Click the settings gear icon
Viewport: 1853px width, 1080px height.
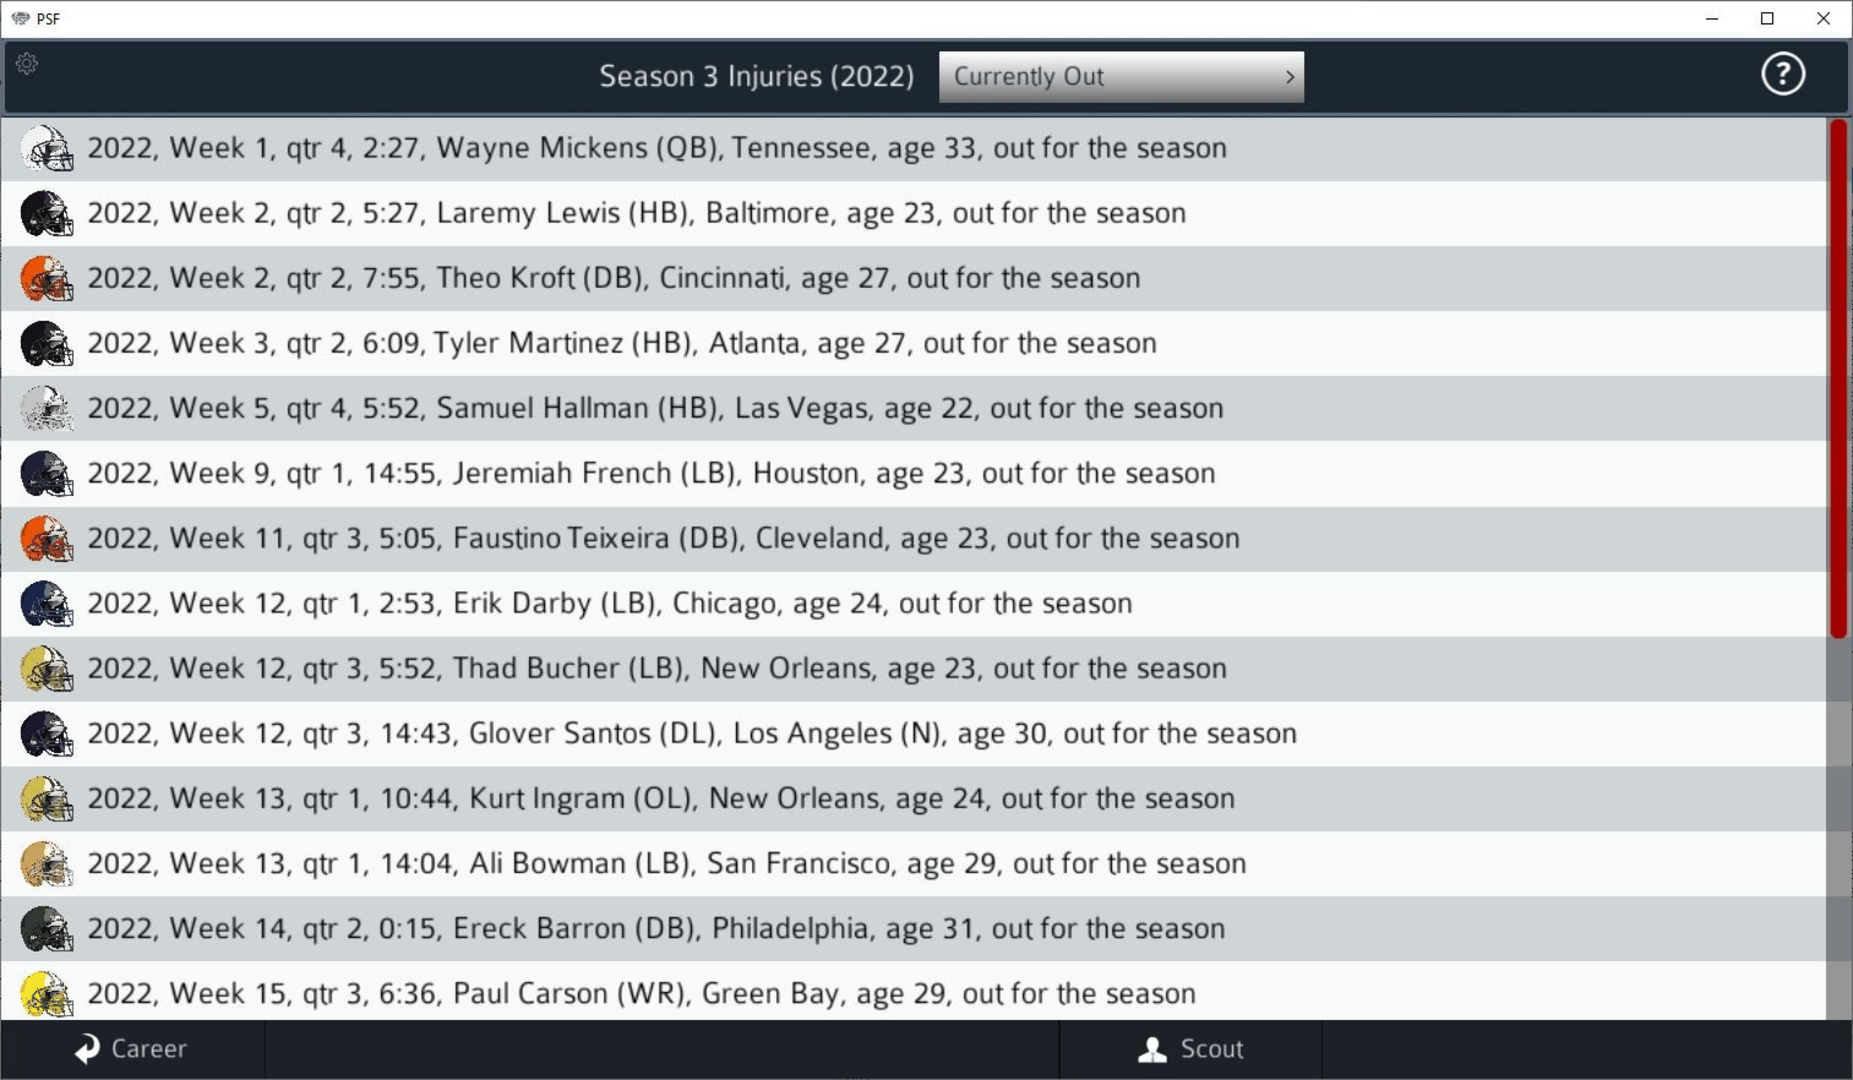[27, 64]
